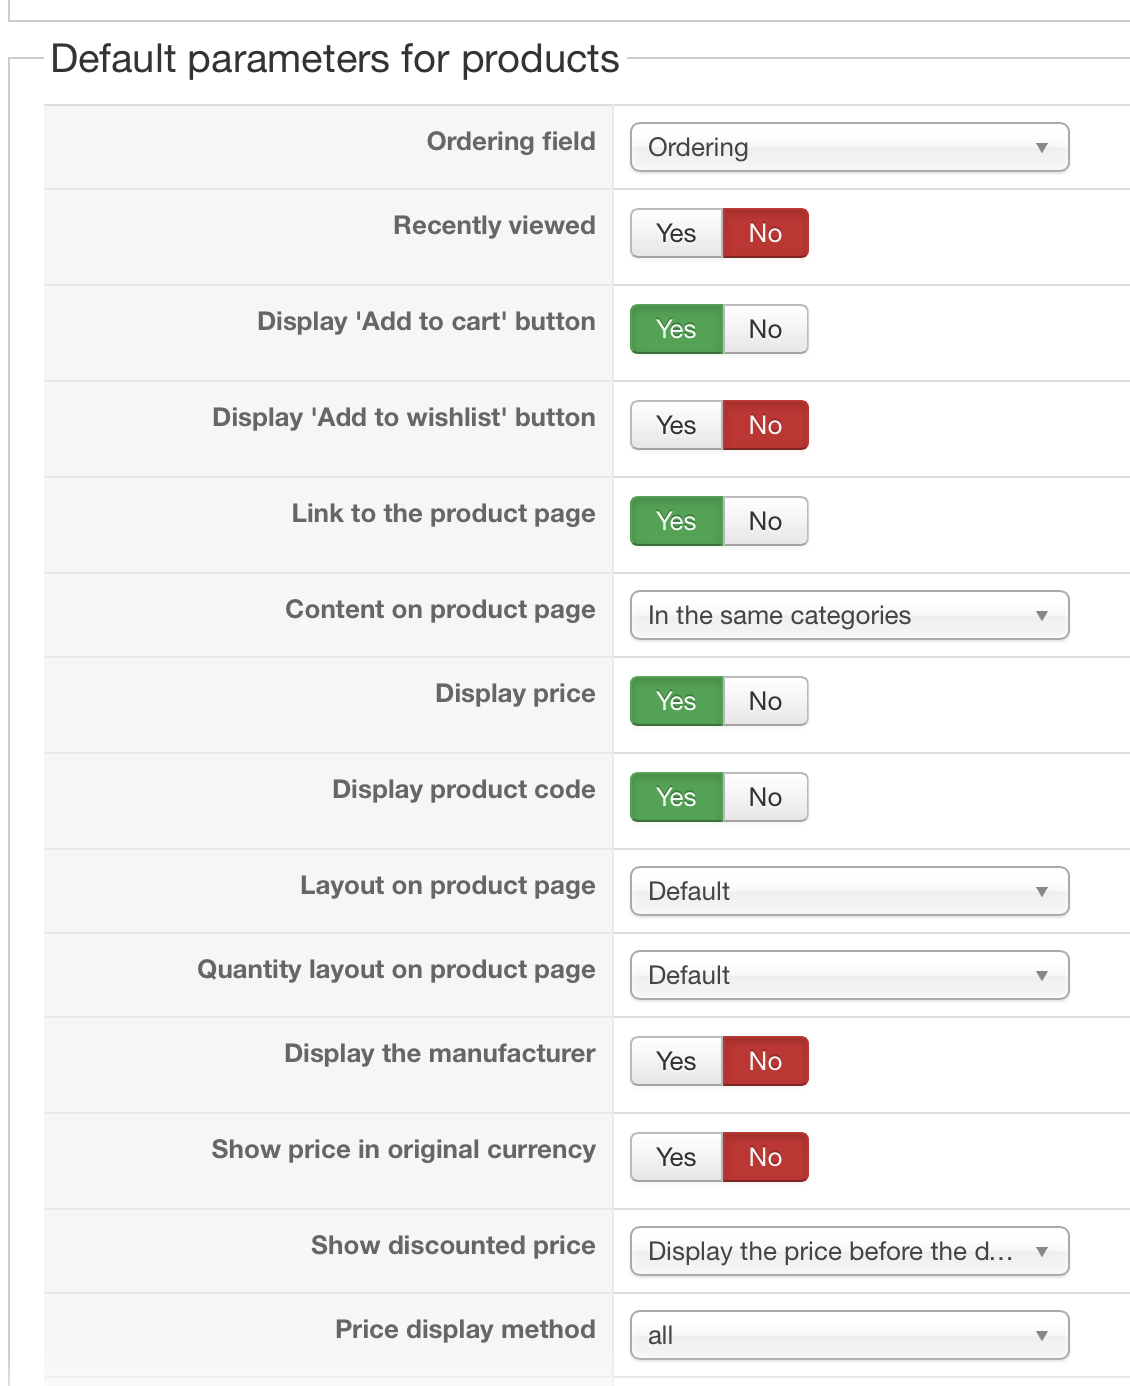
Task: Open Layout on product page dropdown
Action: pos(849,891)
